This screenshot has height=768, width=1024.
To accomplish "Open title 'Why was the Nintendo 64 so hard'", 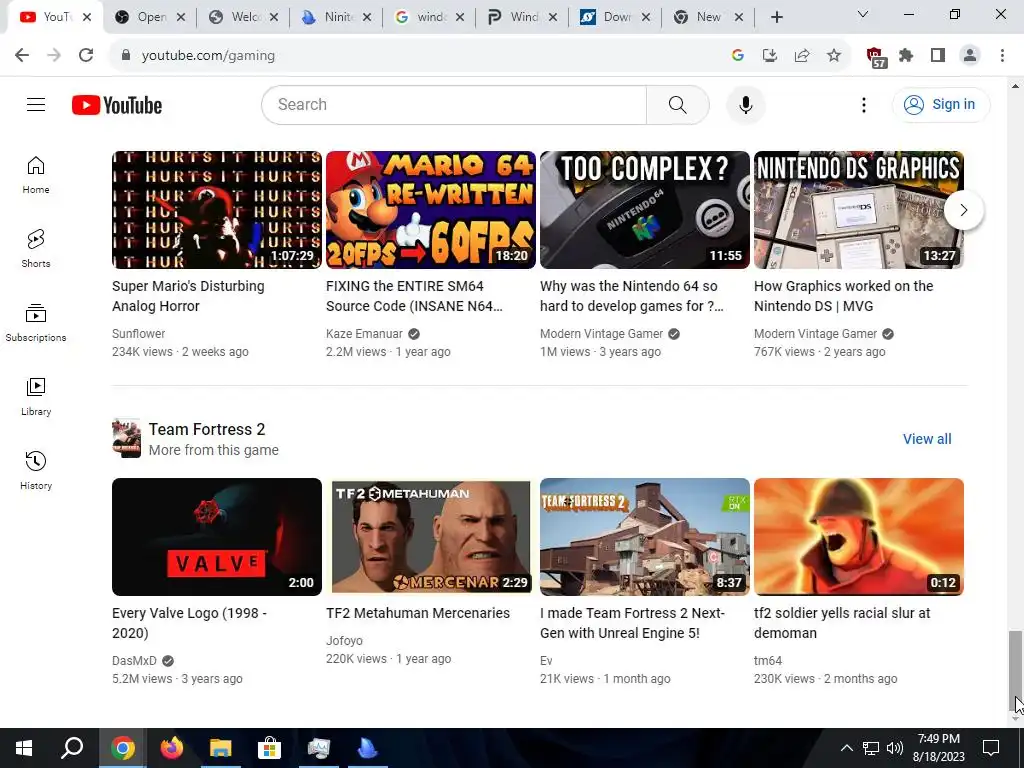I will click(x=632, y=296).
